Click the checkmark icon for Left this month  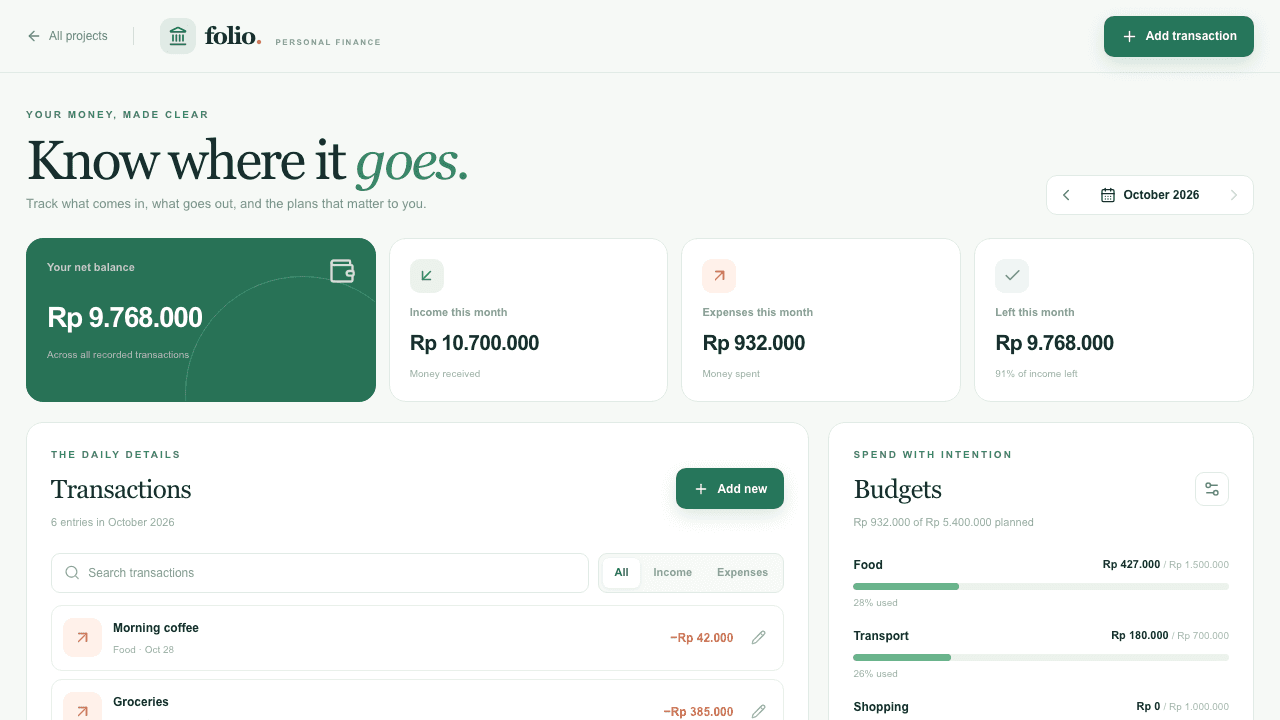point(1012,276)
